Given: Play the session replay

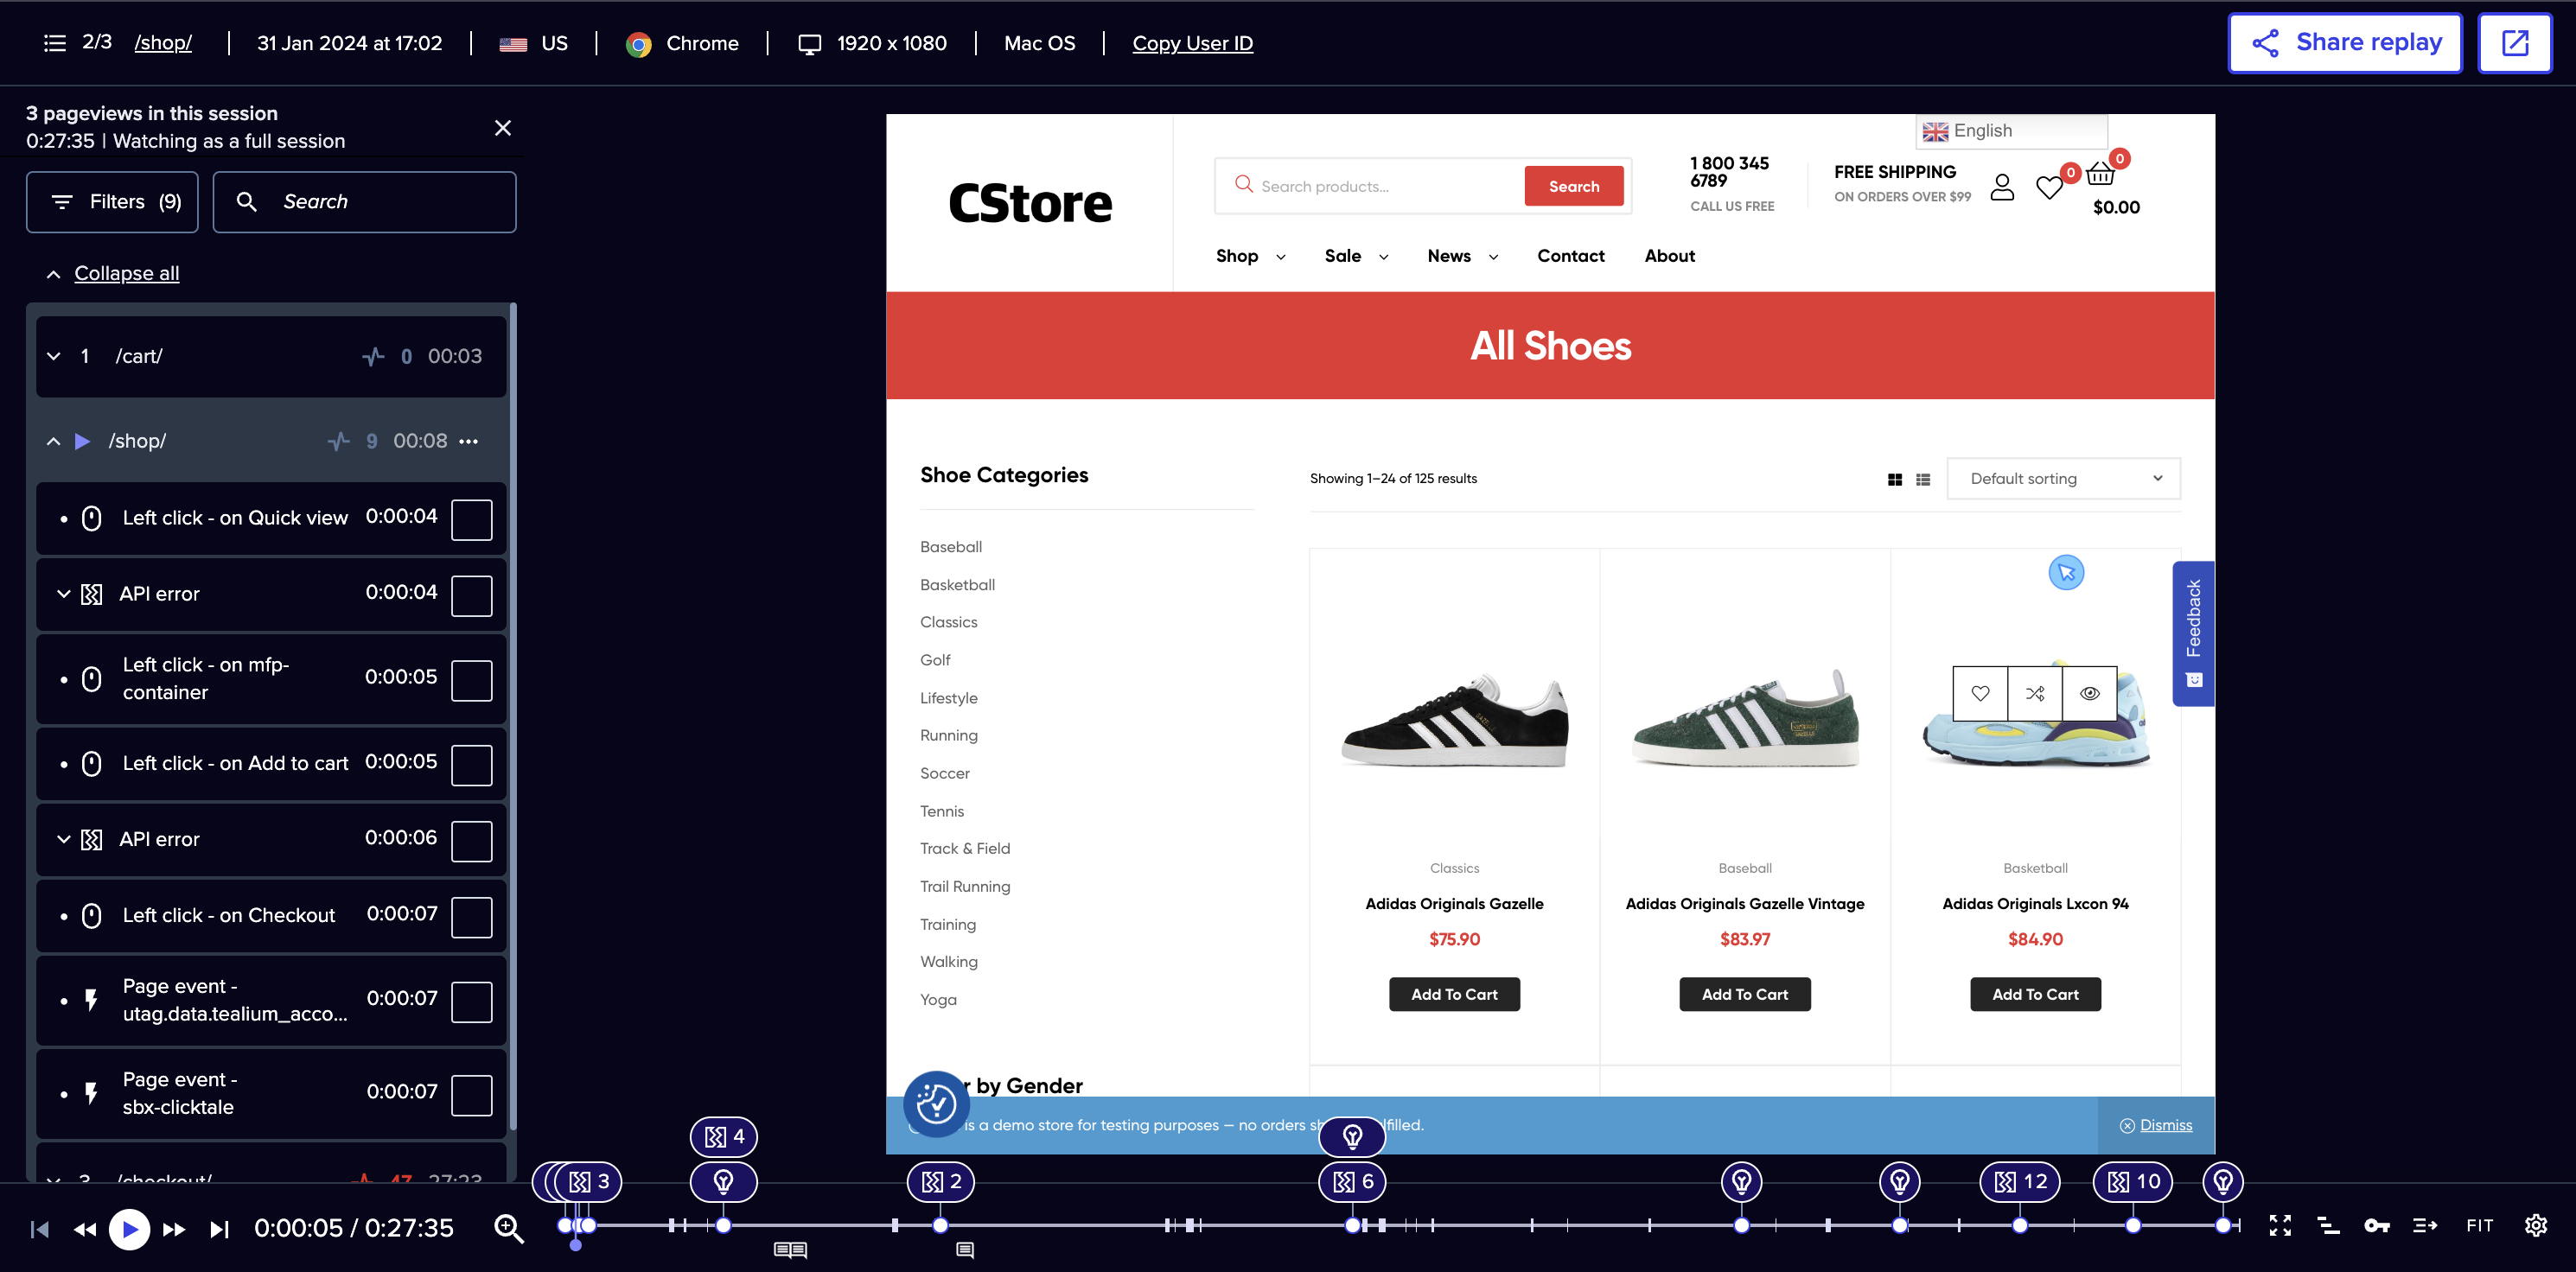Looking at the screenshot, I should pos(129,1229).
